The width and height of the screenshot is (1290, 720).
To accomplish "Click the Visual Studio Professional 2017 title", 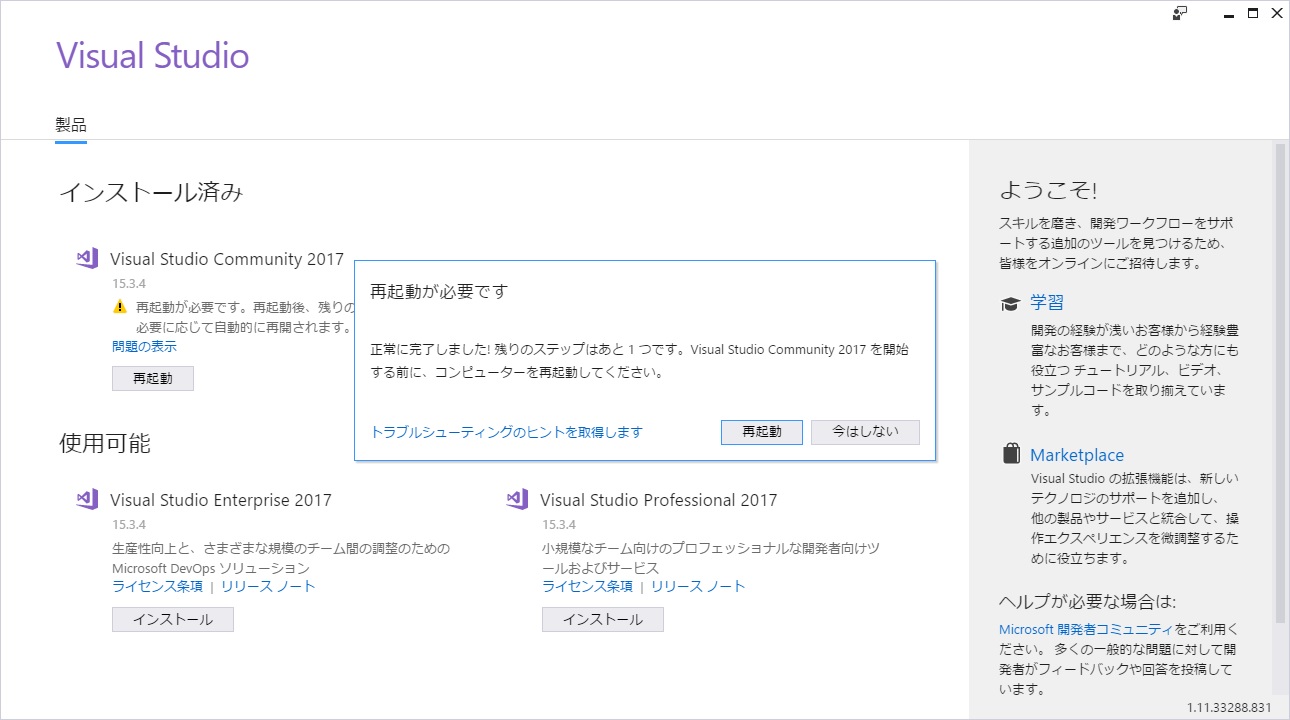I will [658, 500].
